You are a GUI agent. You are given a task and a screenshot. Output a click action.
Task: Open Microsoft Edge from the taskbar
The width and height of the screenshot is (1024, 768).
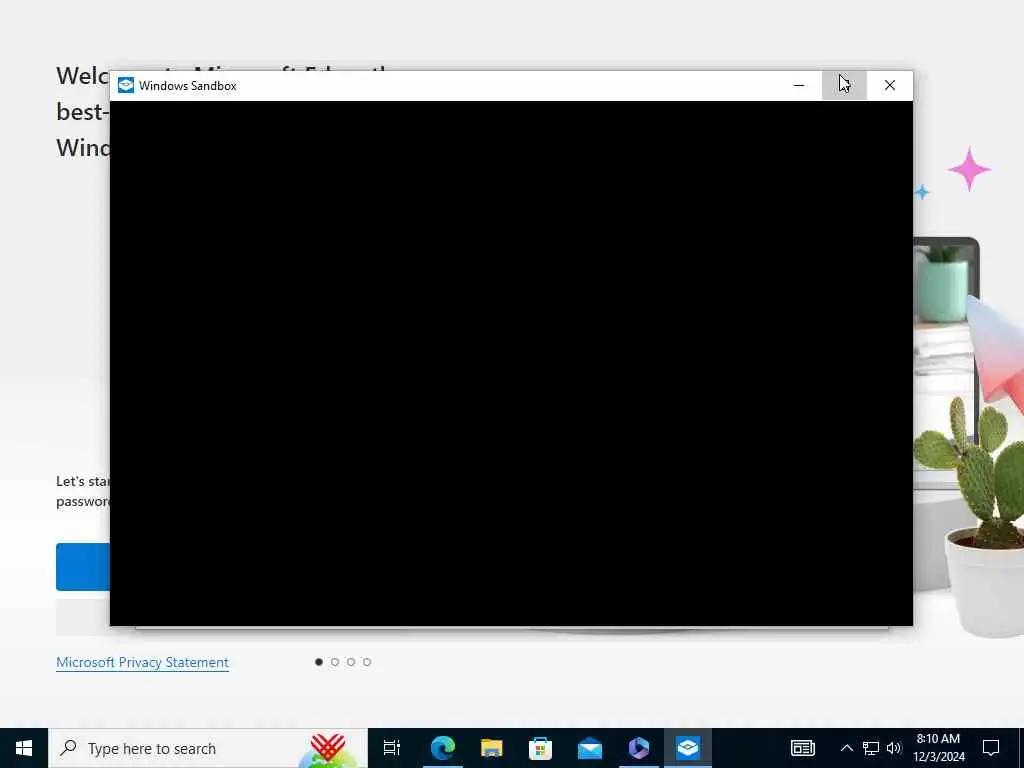tap(442, 748)
